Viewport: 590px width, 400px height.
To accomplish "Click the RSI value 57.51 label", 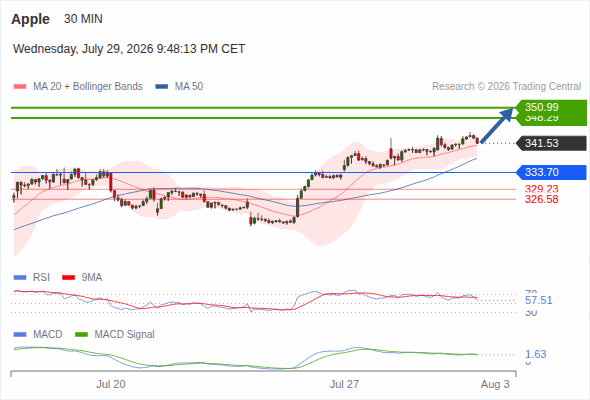I will [538, 300].
